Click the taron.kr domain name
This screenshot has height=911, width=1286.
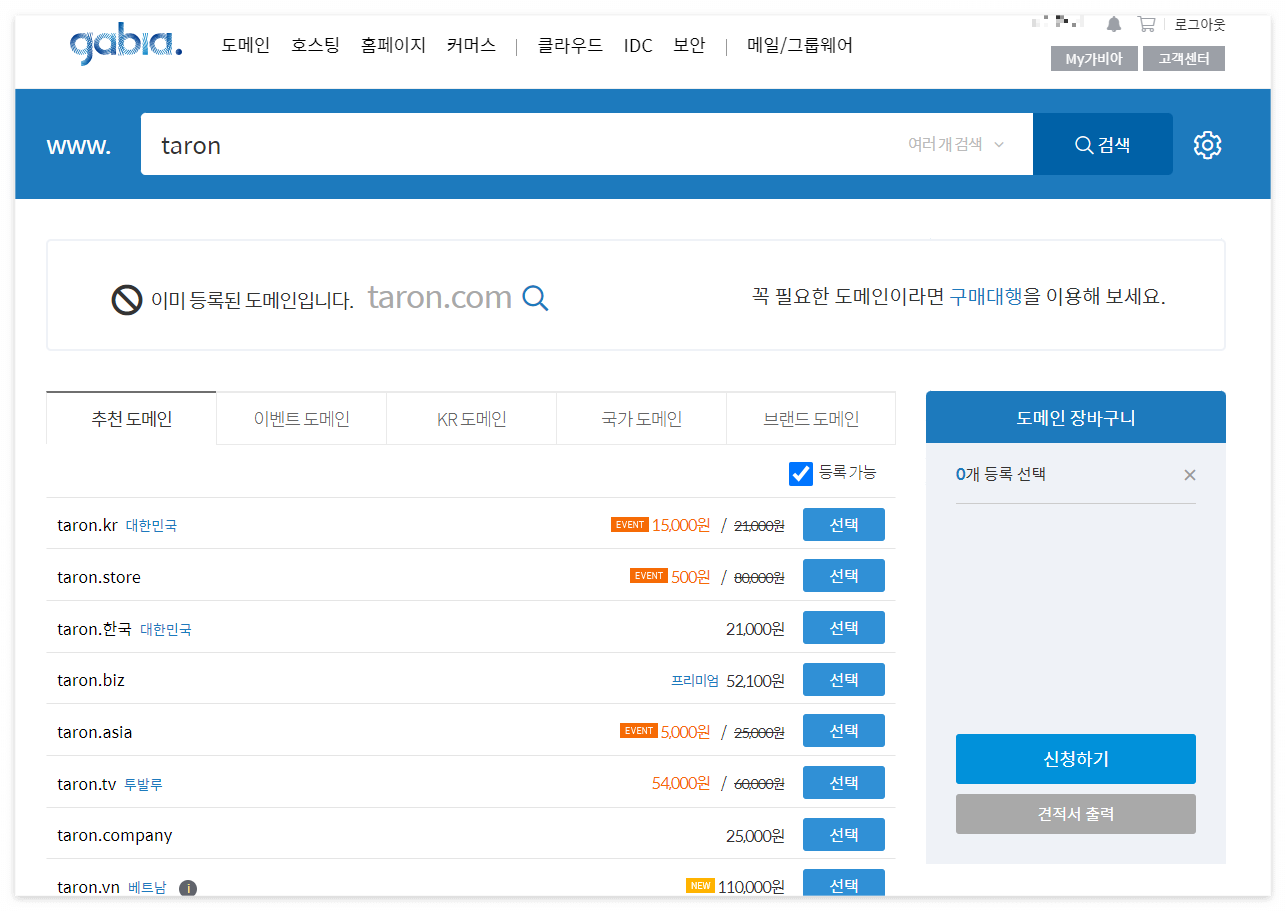pos(87,525)
